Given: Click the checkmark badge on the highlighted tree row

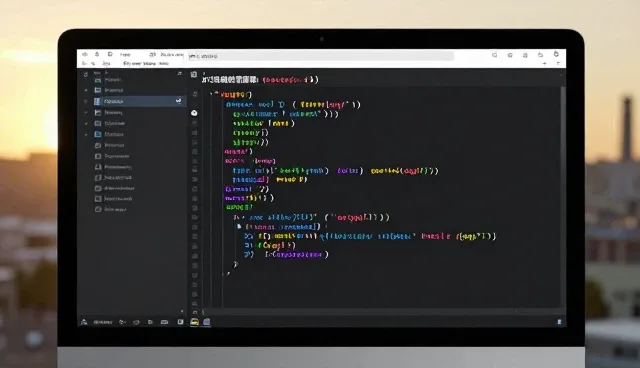Looking at the screenshot, I should pyautogui.click(x=178, y=101).
